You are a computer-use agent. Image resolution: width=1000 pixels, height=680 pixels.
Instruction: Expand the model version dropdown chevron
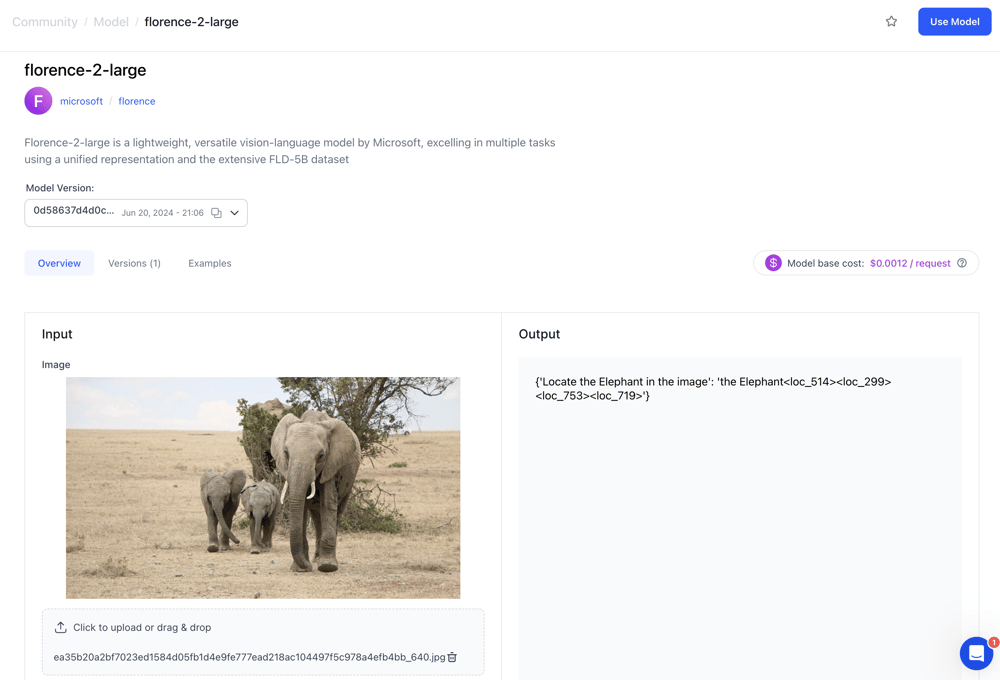pos(235,213)
